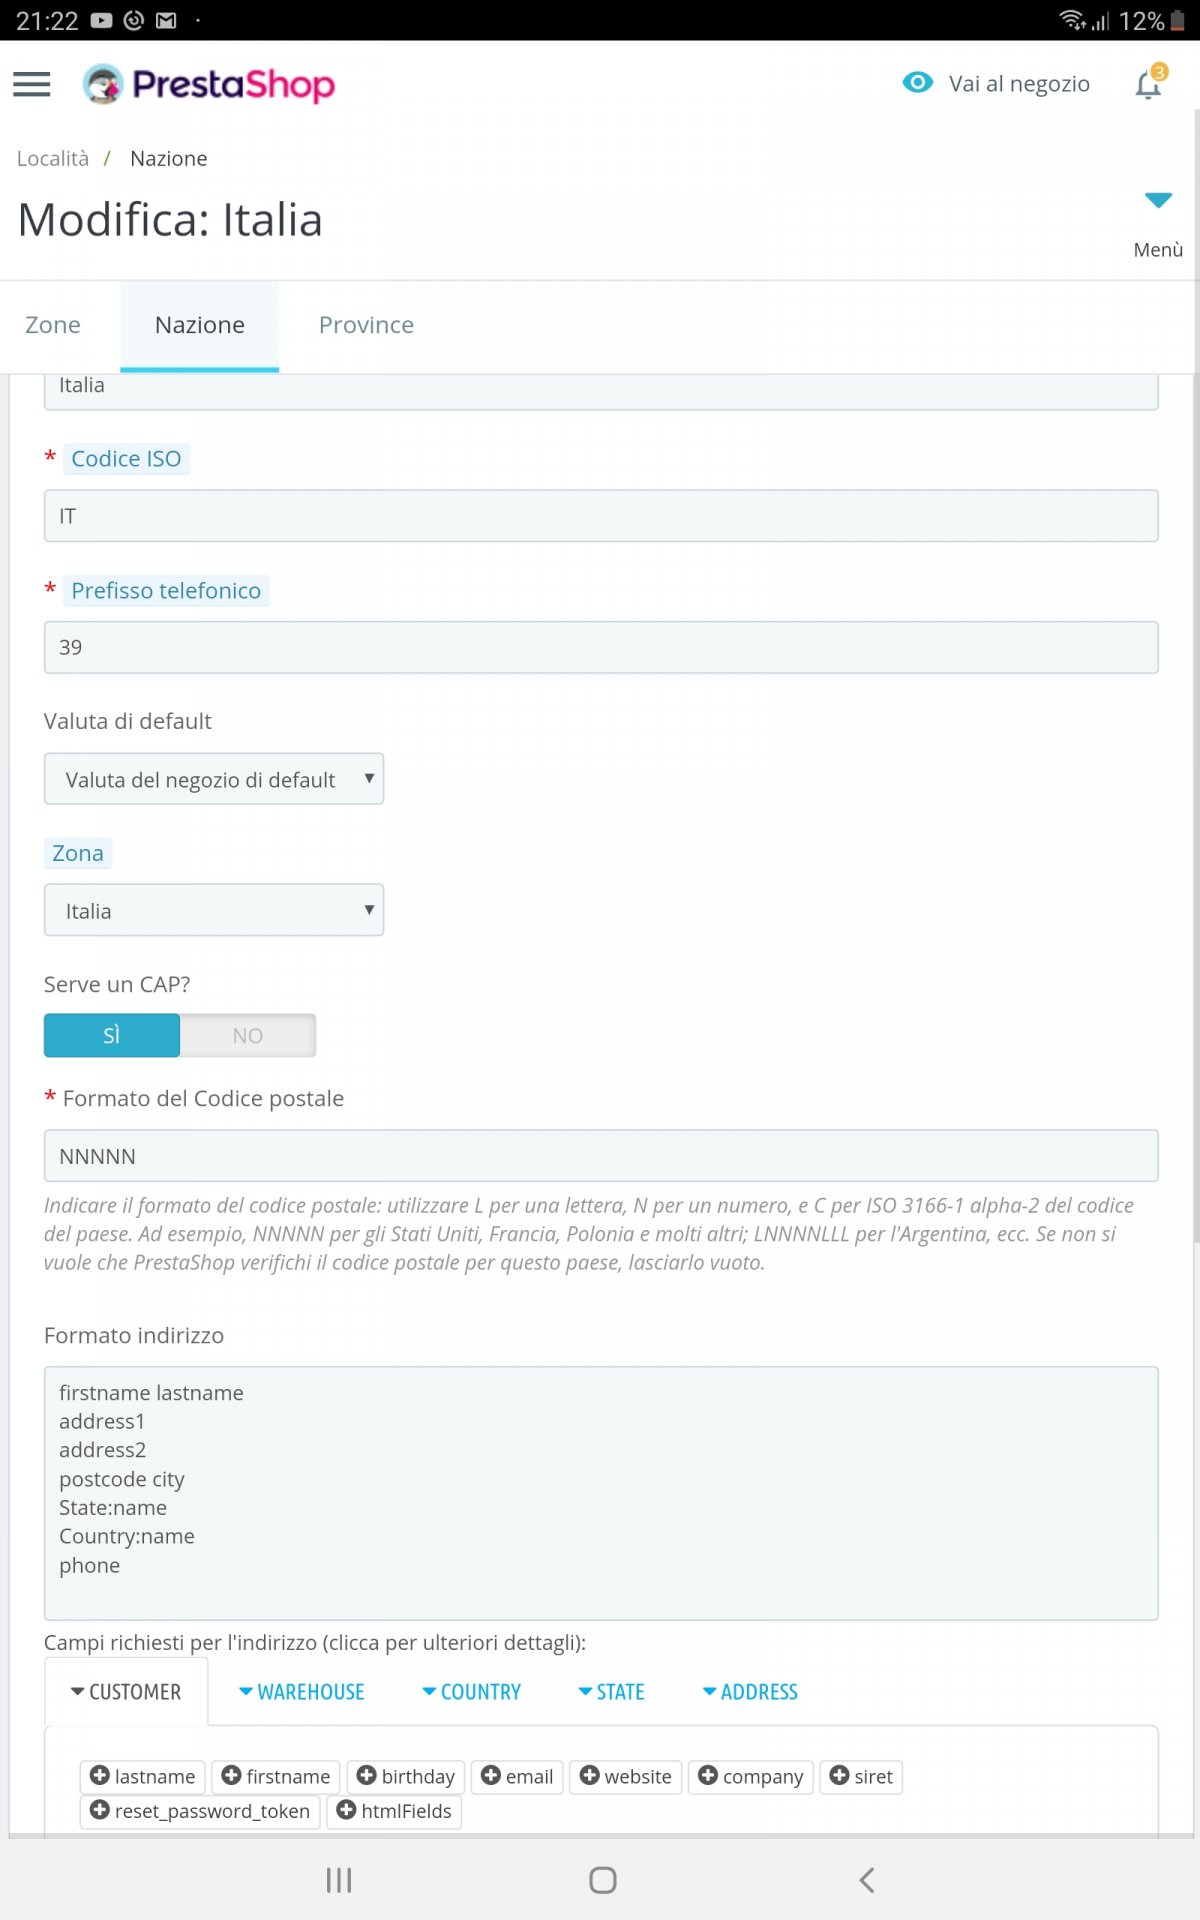Click the Formato del Codice postale field
The height and width of the screenshot is (1920, 1200).
601,1157
